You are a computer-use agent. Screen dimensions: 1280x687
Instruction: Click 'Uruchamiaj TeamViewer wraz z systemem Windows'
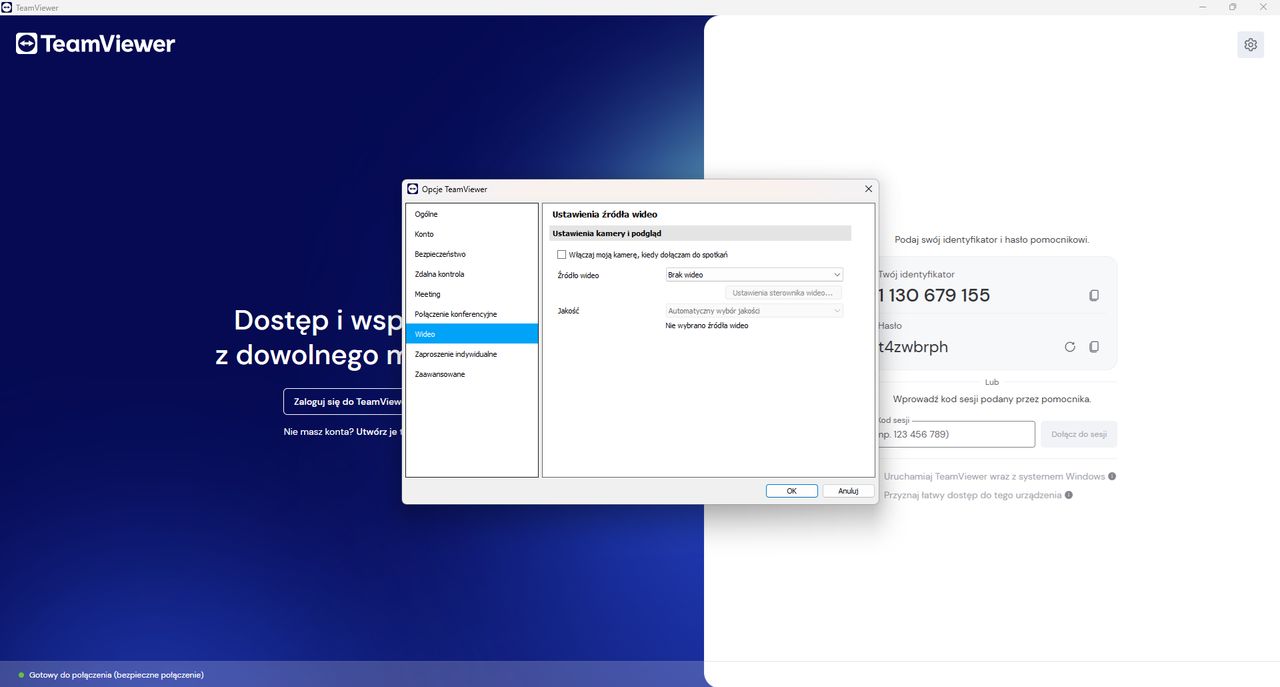tap(994, 476)
